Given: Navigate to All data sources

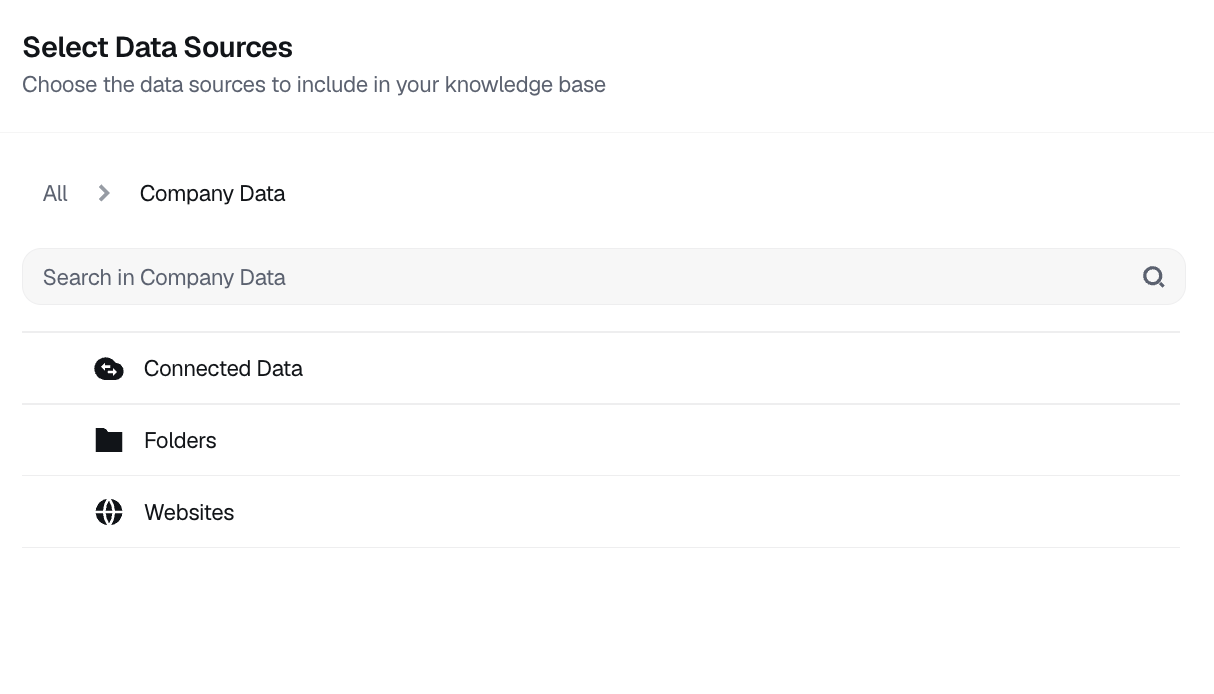Looking at the screenshot, I should [55, 193].
